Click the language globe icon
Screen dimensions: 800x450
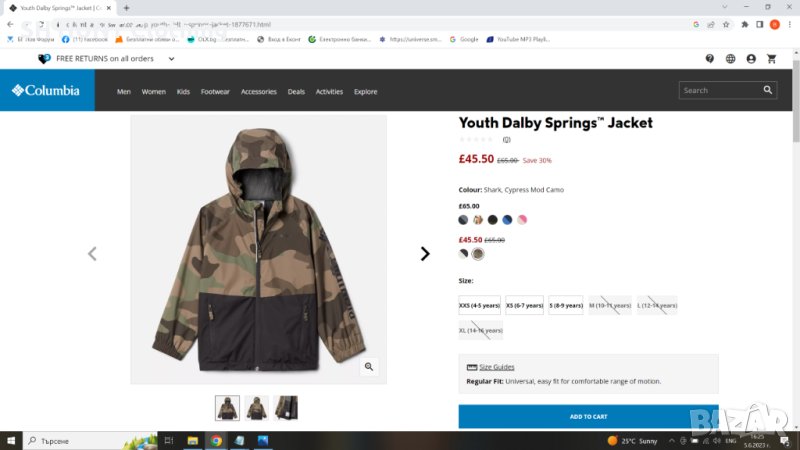[731, 59]
